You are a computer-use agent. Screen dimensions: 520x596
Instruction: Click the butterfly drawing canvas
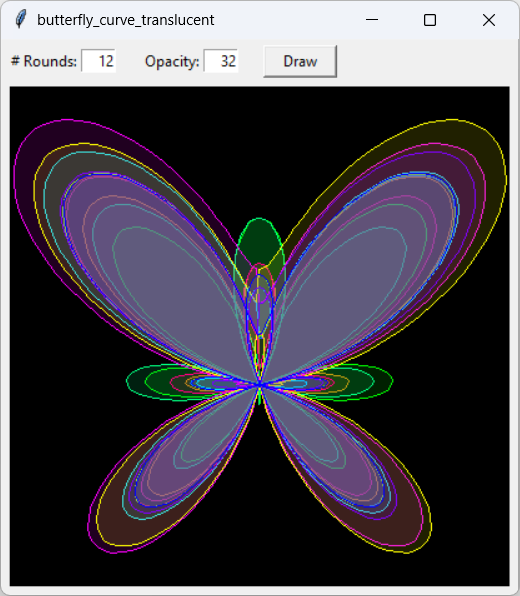click(260, 336)
